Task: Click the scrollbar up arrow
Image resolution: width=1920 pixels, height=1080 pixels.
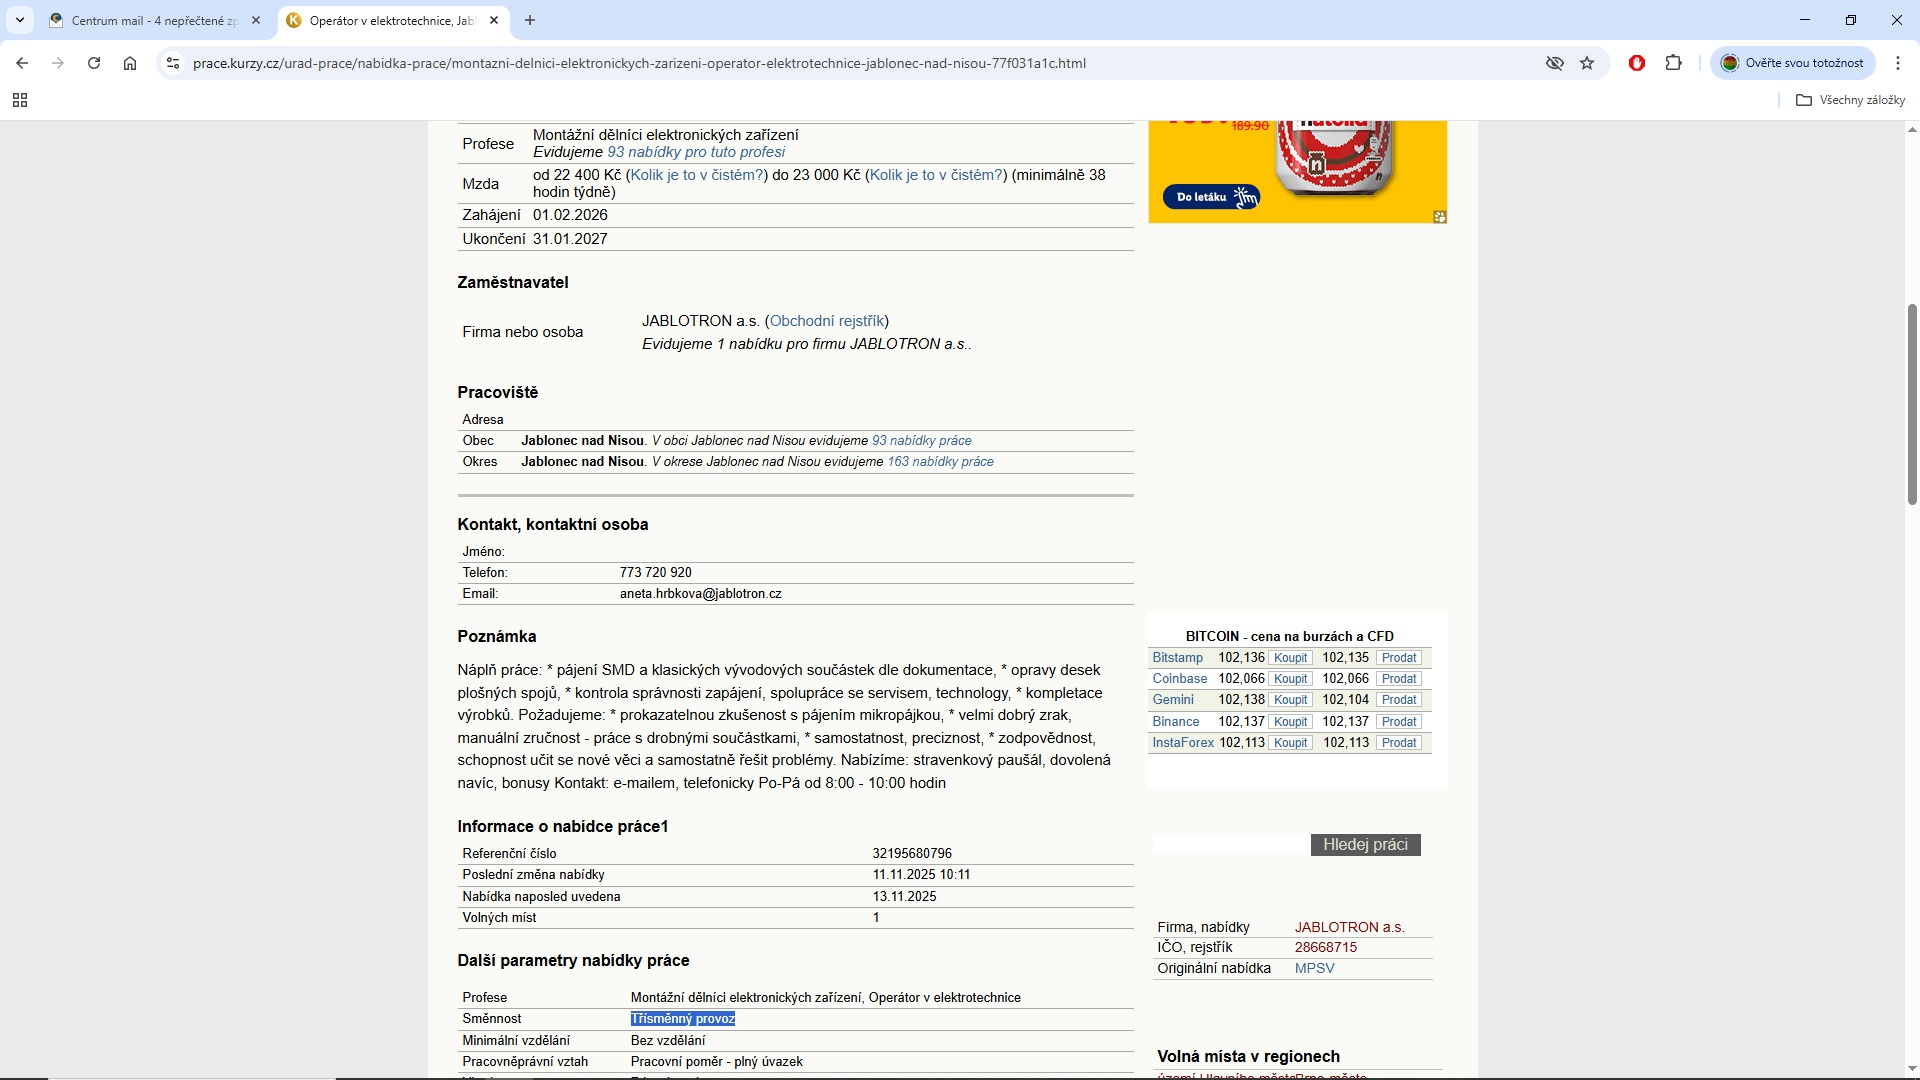Action: click(x=1913, y=130)
